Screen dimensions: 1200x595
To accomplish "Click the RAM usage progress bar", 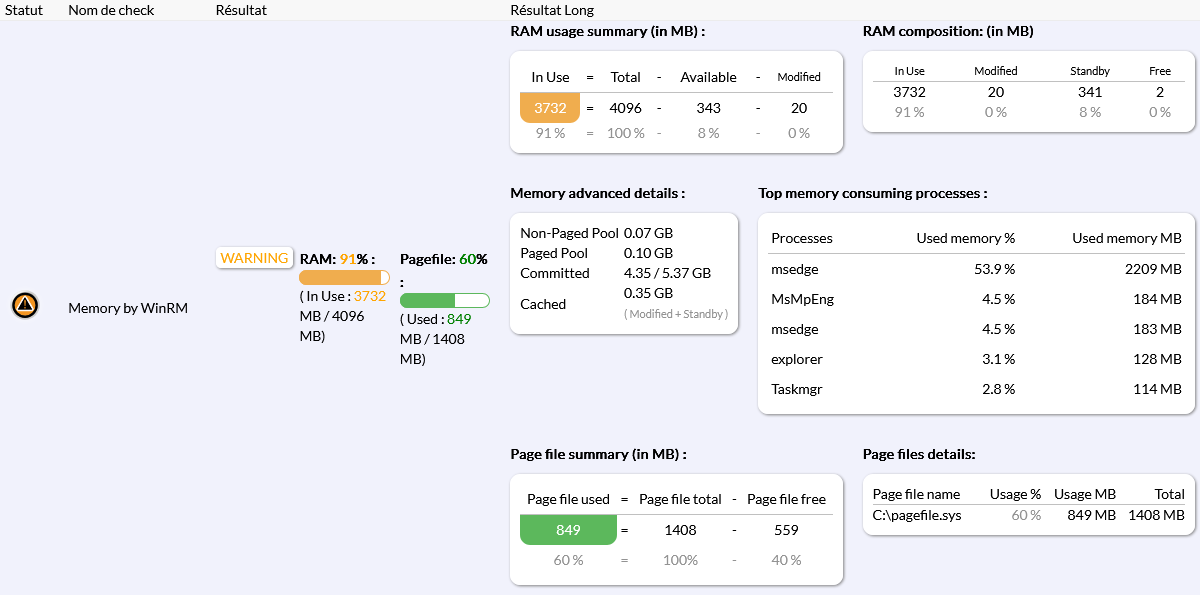I will pos(344,278).
